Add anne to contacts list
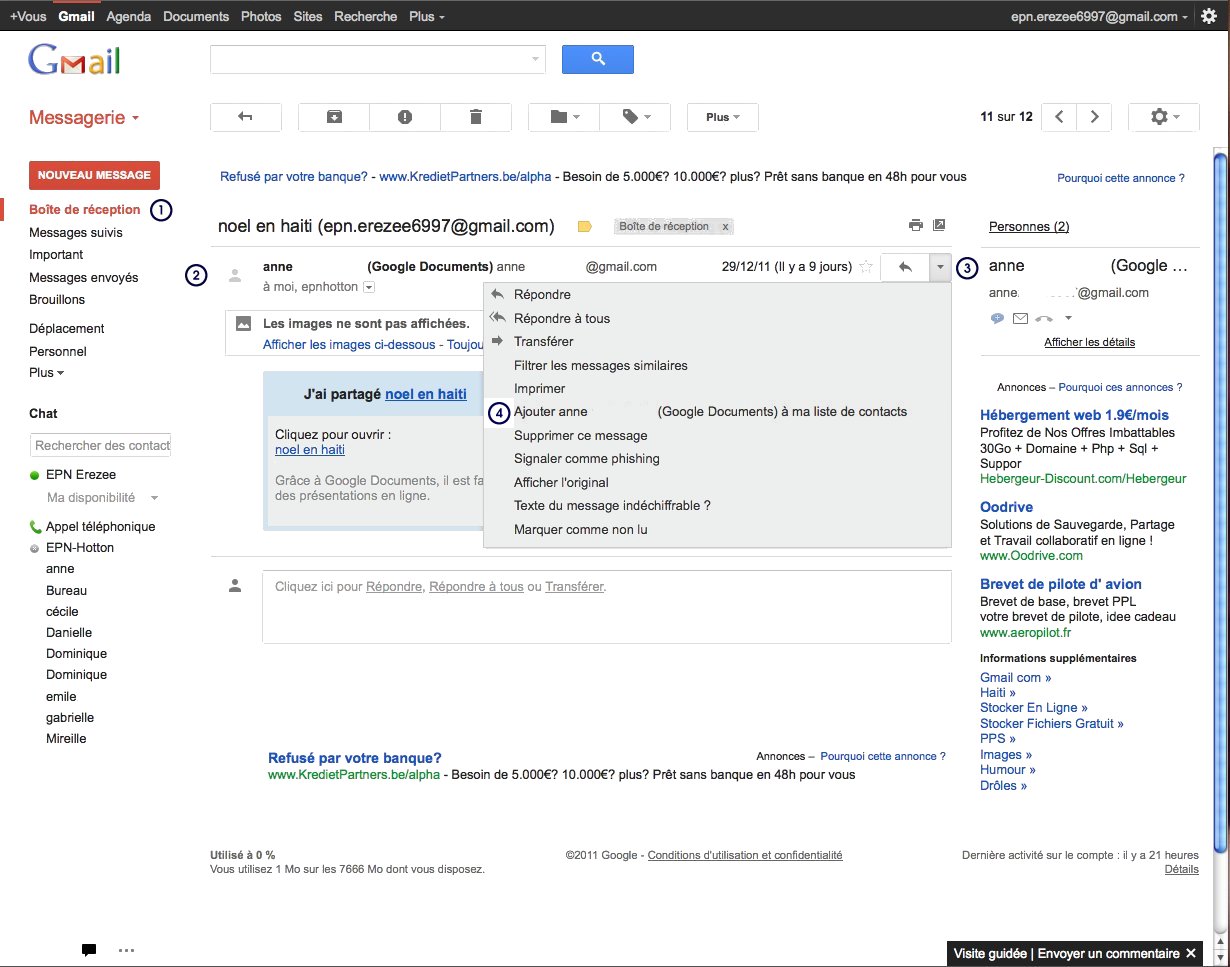The image size is (1230, 967). pos(717,411)
